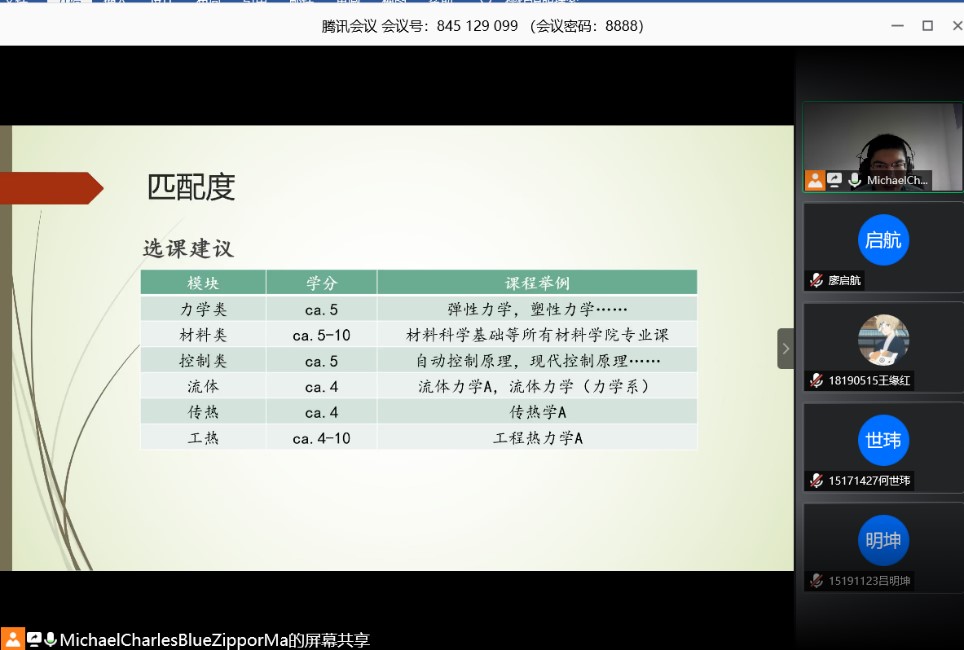Image resolution: width=964 pixels, height=650 pixels.
Task: Click muted mic icon beside 18190515王缘红
Action: point(817,381)
